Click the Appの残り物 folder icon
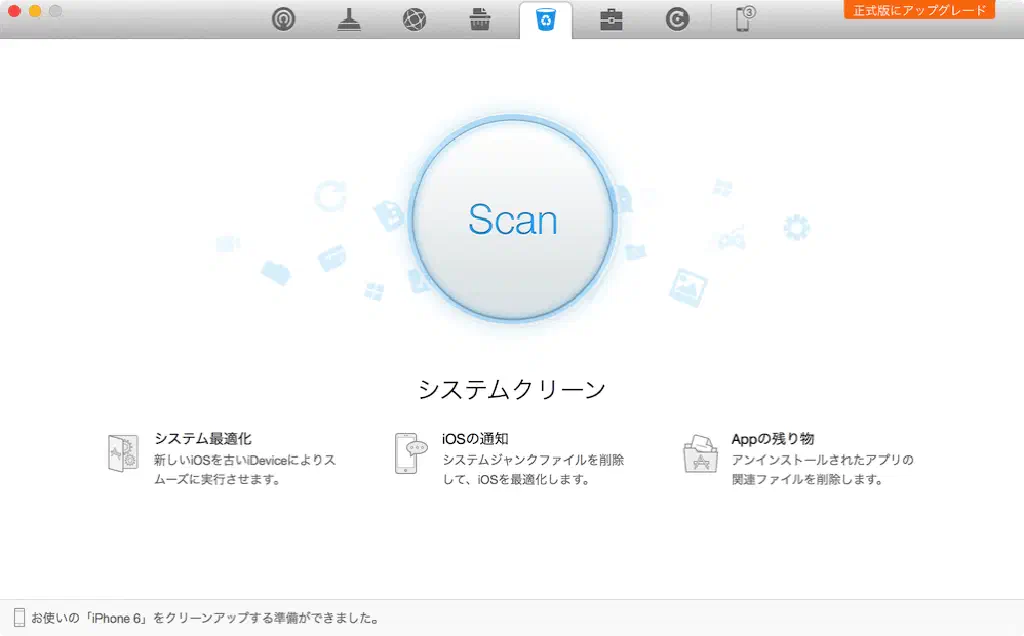Image resolution: width=1024 pixels, height=636 pixels. pos(700,453)
